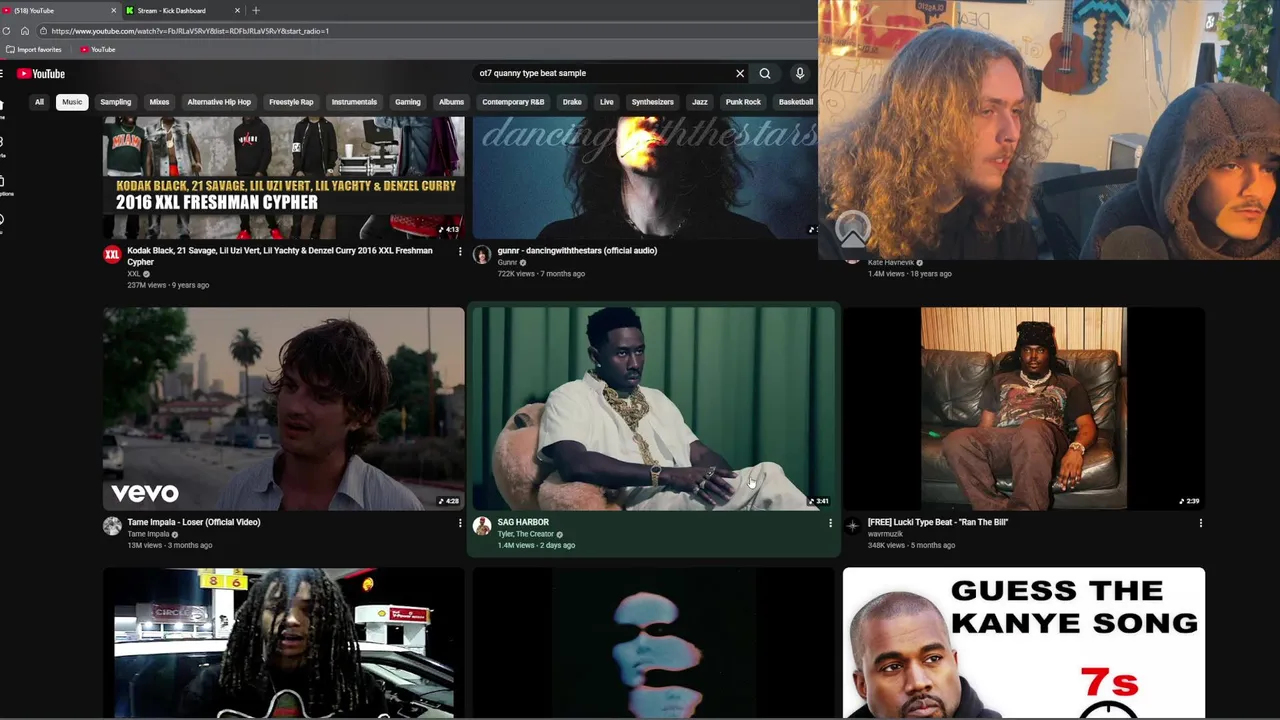Filter by the Albums chip
Image resolution: width=1280 pixels, height=720 pixels.
click(451, 102)
